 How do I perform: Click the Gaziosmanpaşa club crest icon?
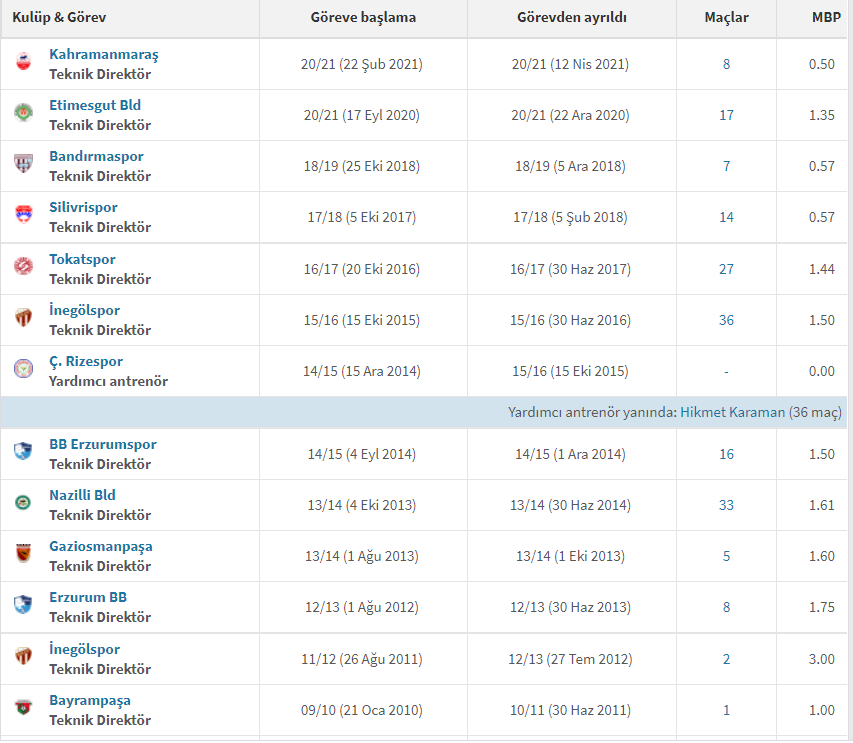23,555
